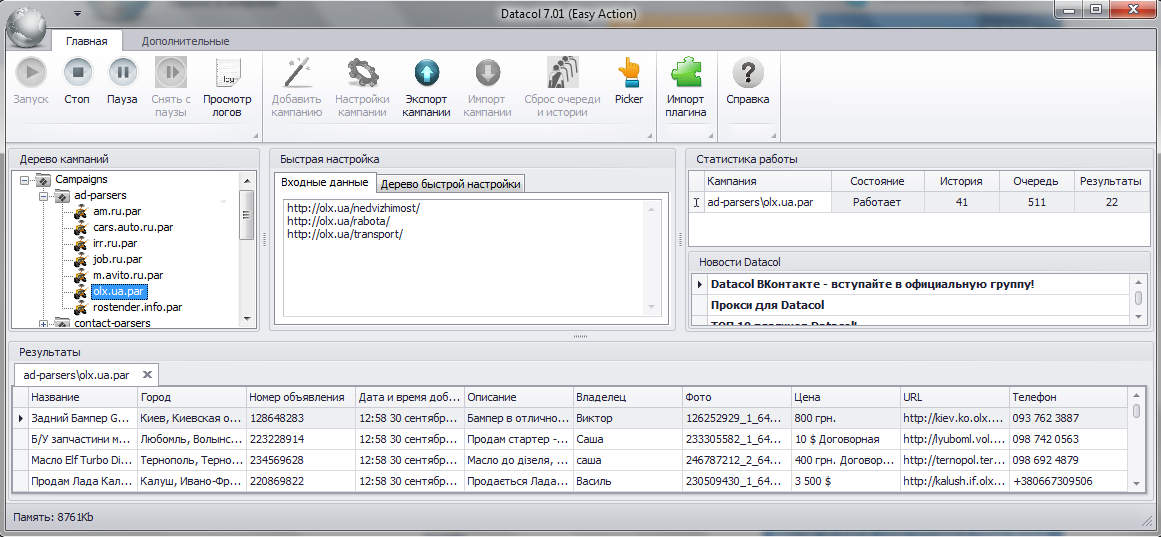Pause the campaign with Пауза icon
The image size is (1161, 537).
point(124,73)
